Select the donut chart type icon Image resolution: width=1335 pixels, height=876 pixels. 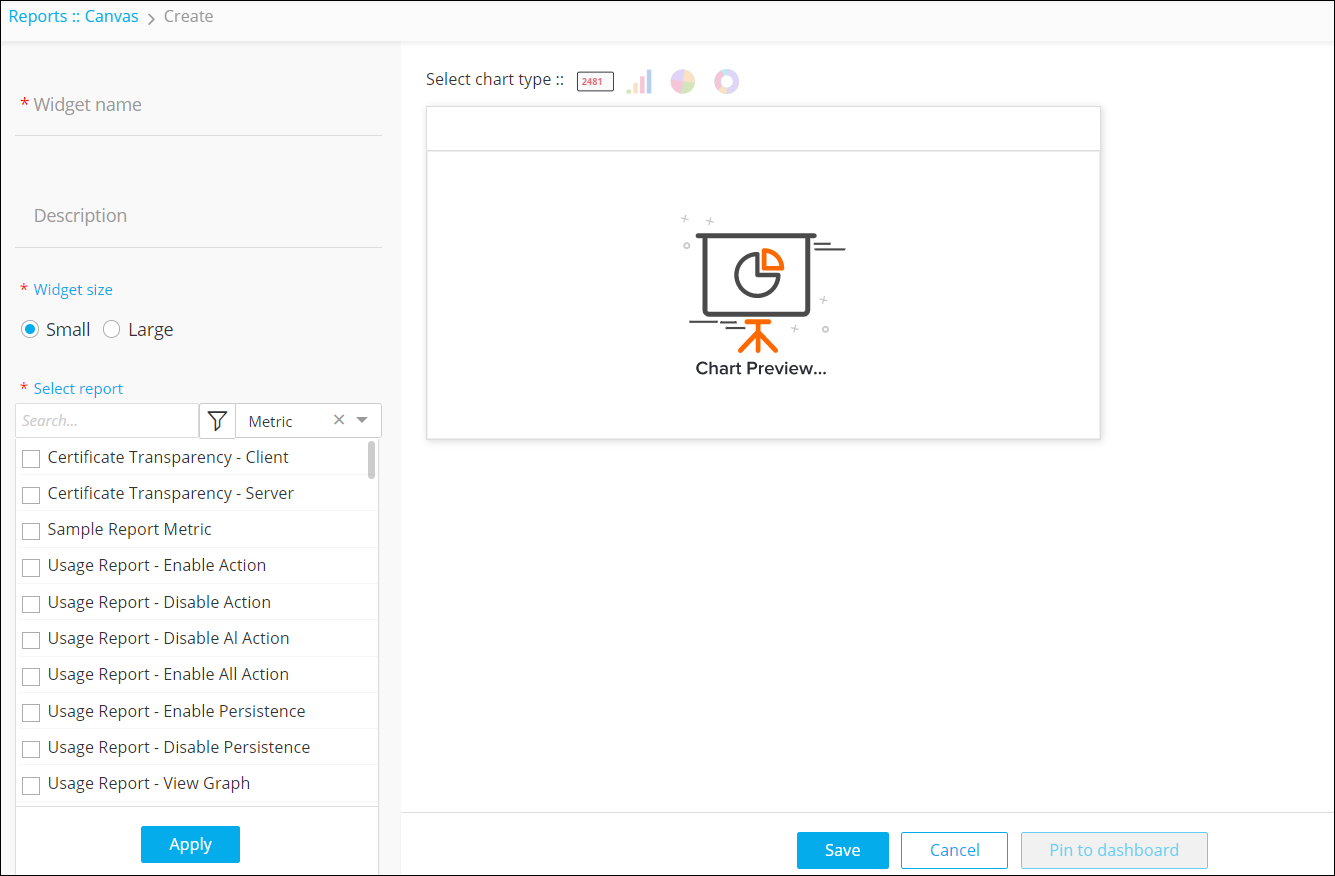[727, 81]
